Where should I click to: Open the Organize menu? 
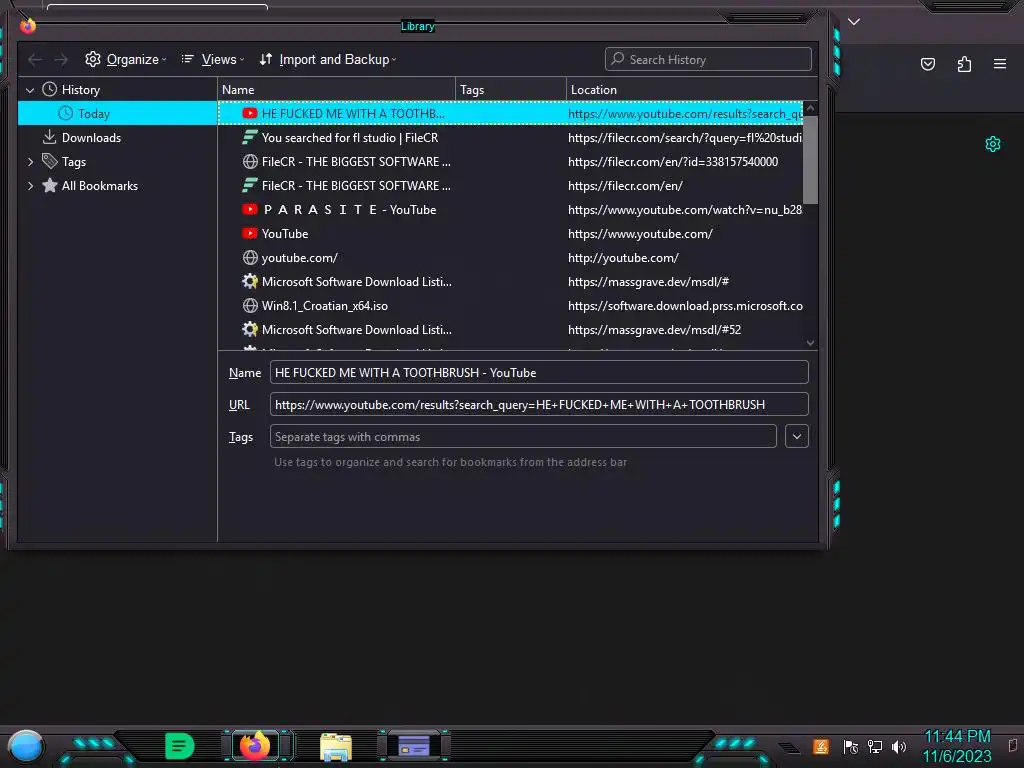pyautogui.click(x=126, y=59)
